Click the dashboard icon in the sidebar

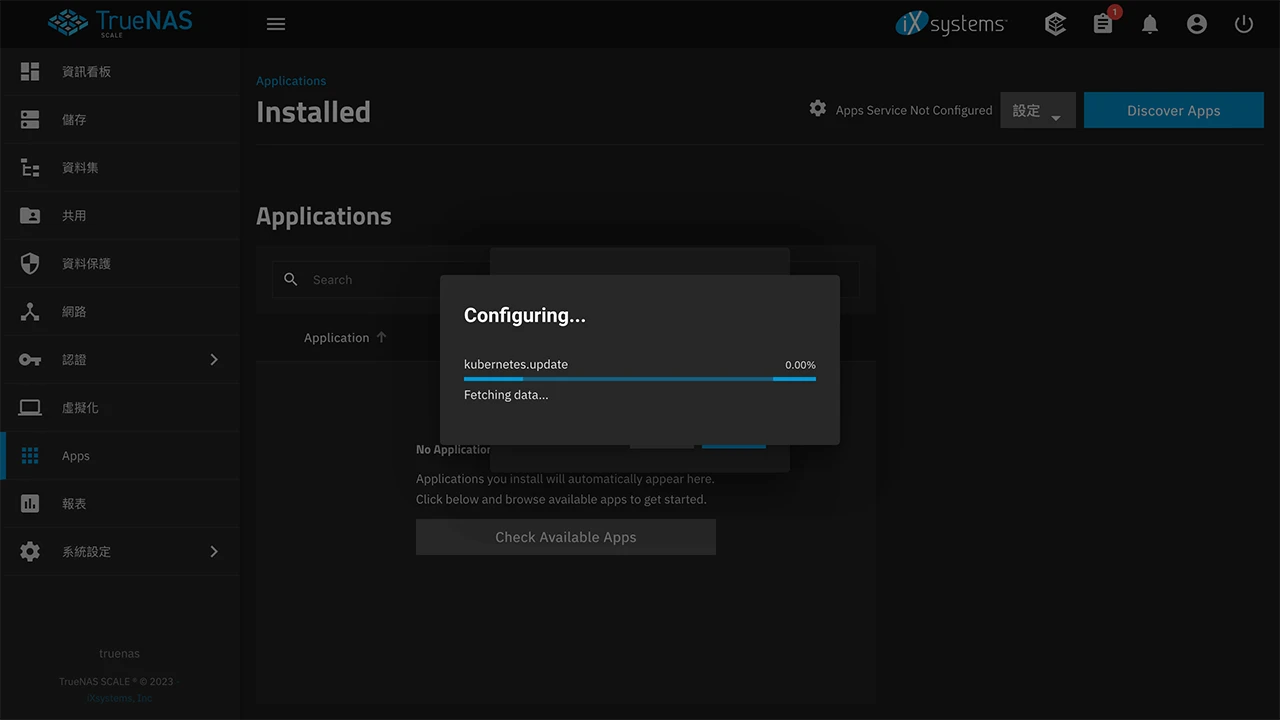[x=30, y=72]
